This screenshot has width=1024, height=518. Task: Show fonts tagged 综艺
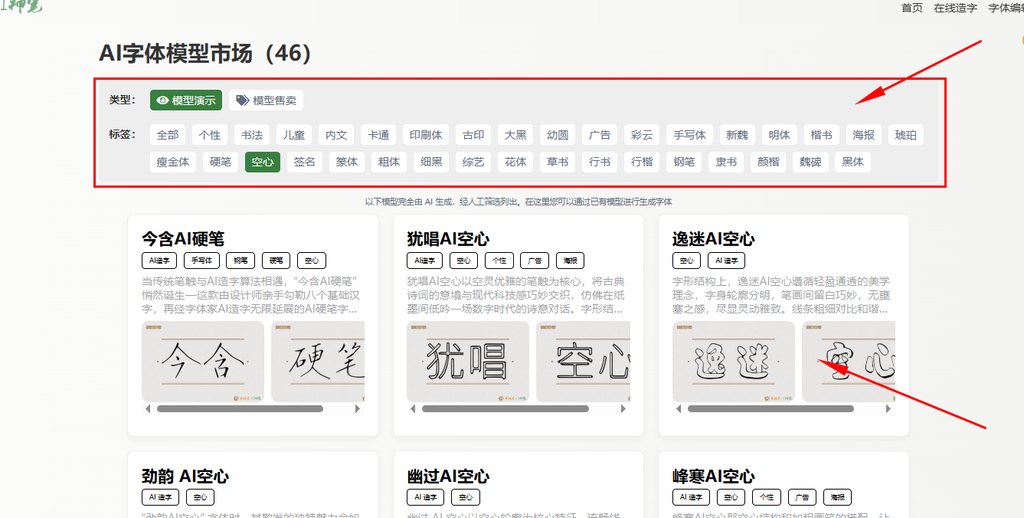click(473, 162)
